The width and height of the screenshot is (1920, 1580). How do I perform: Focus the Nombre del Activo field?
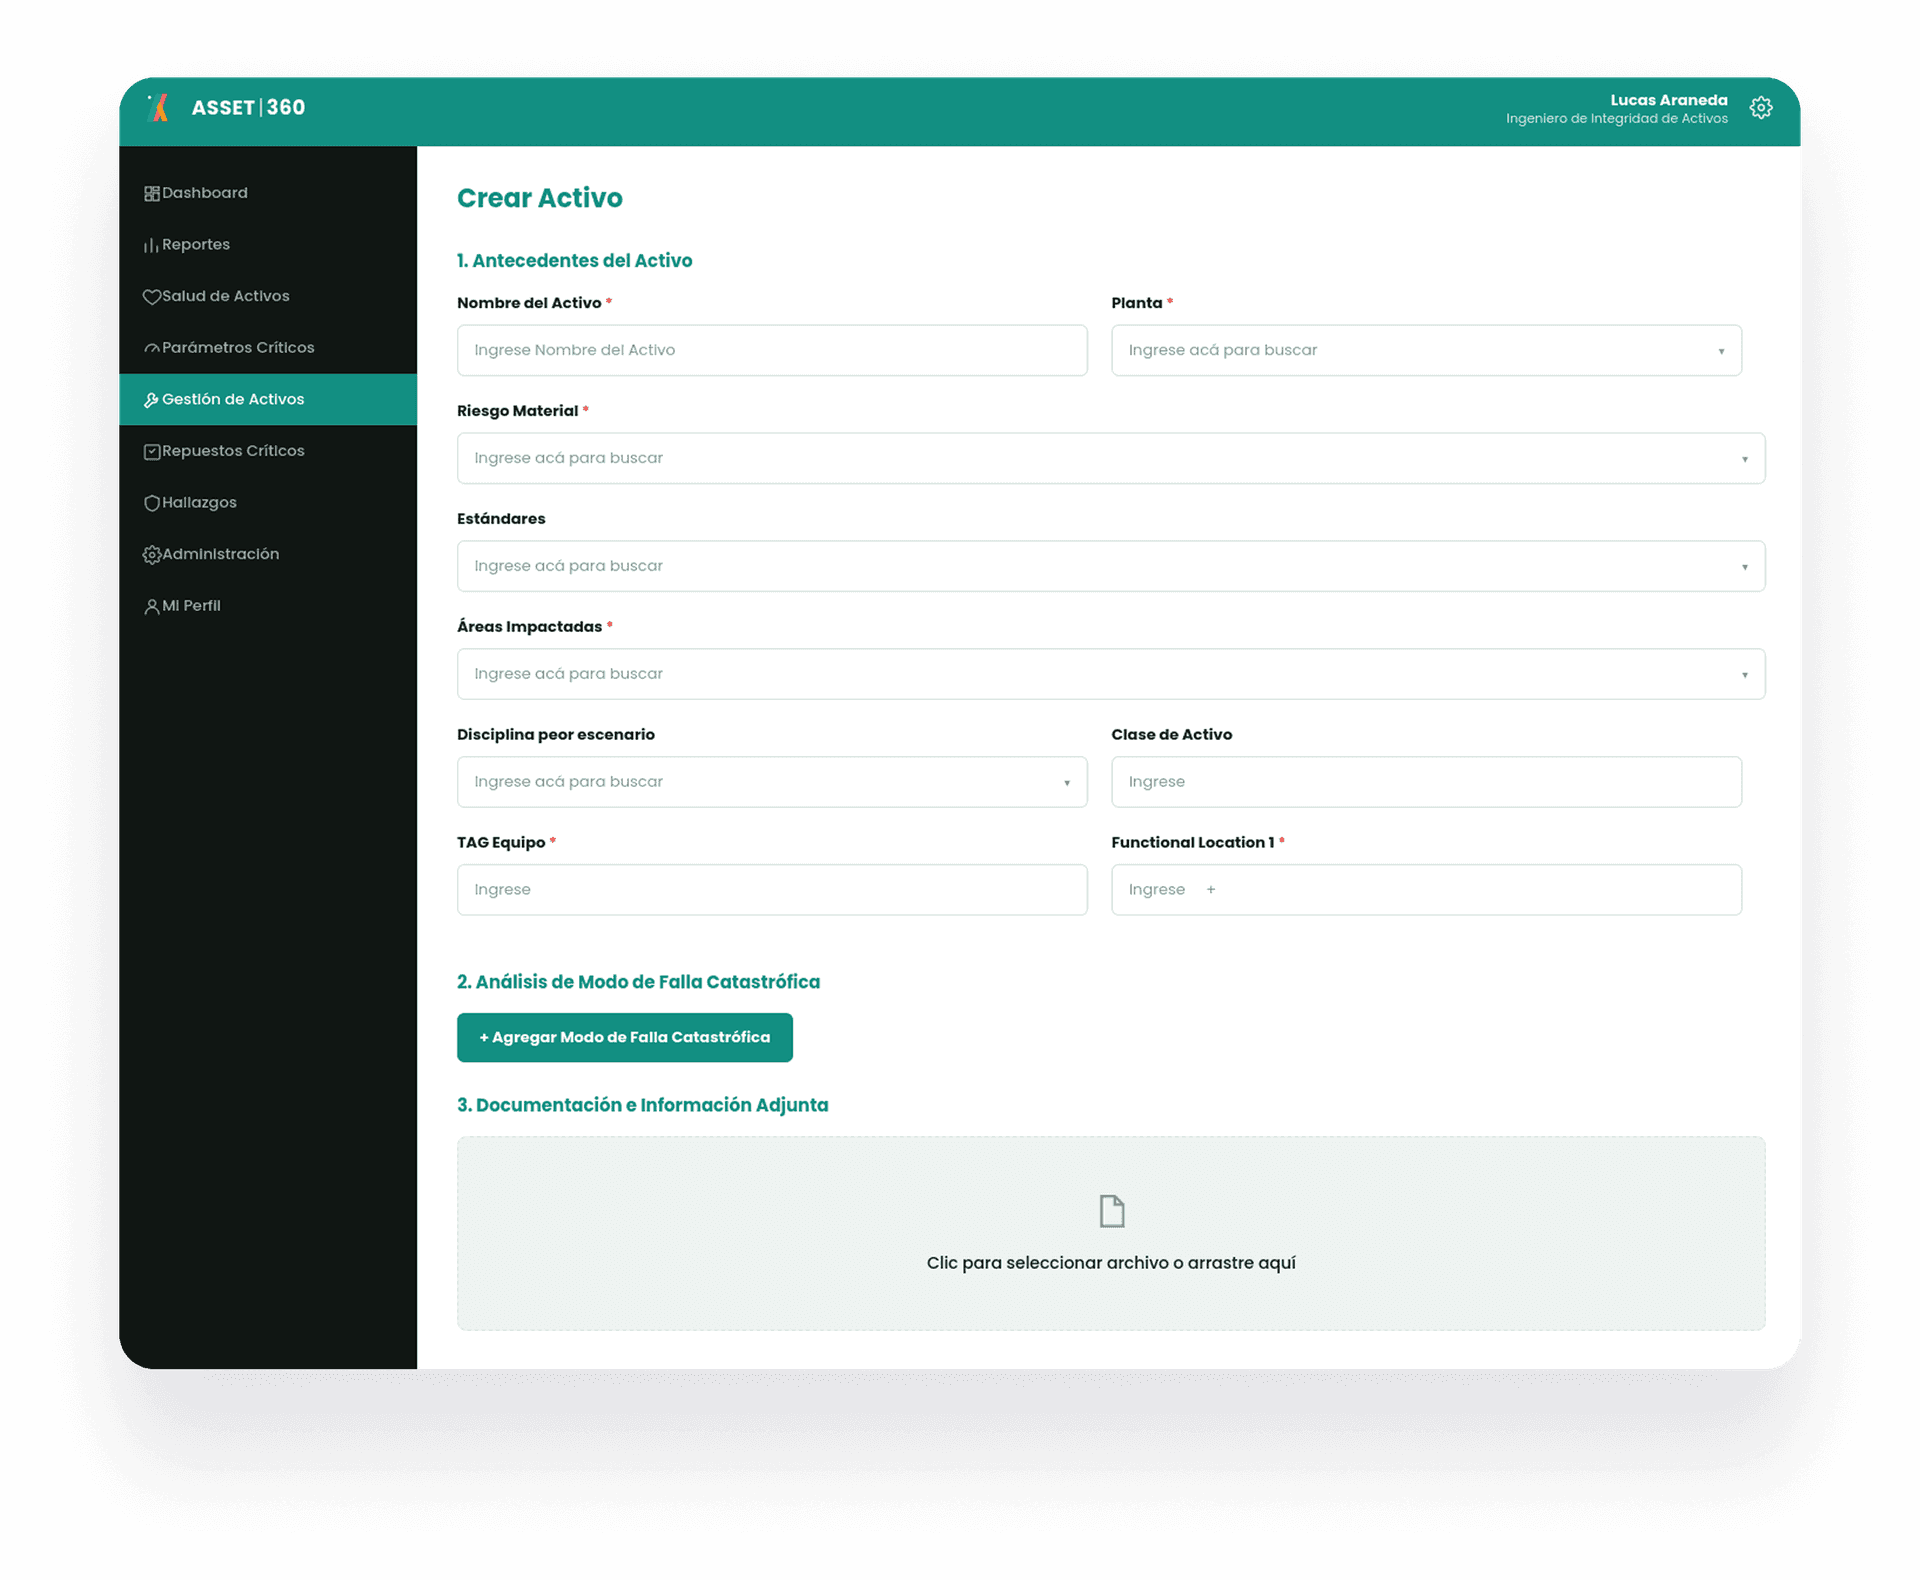(x=772, y=350)
